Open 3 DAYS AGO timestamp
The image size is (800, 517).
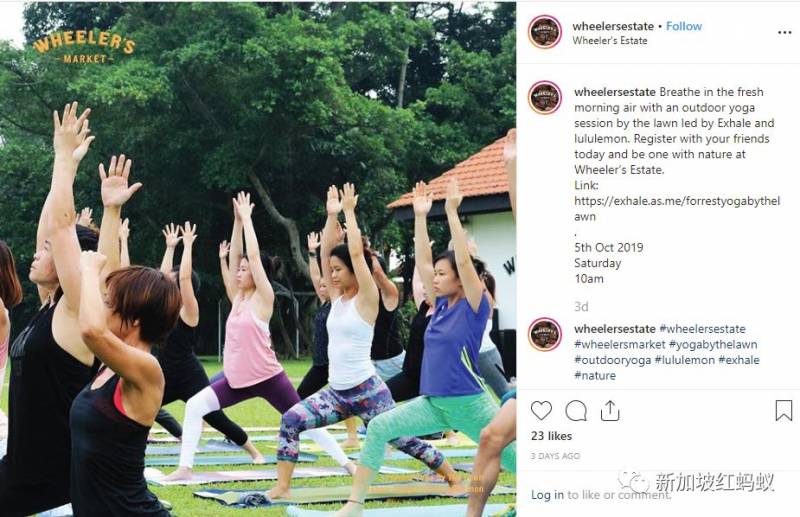(555, 456)
